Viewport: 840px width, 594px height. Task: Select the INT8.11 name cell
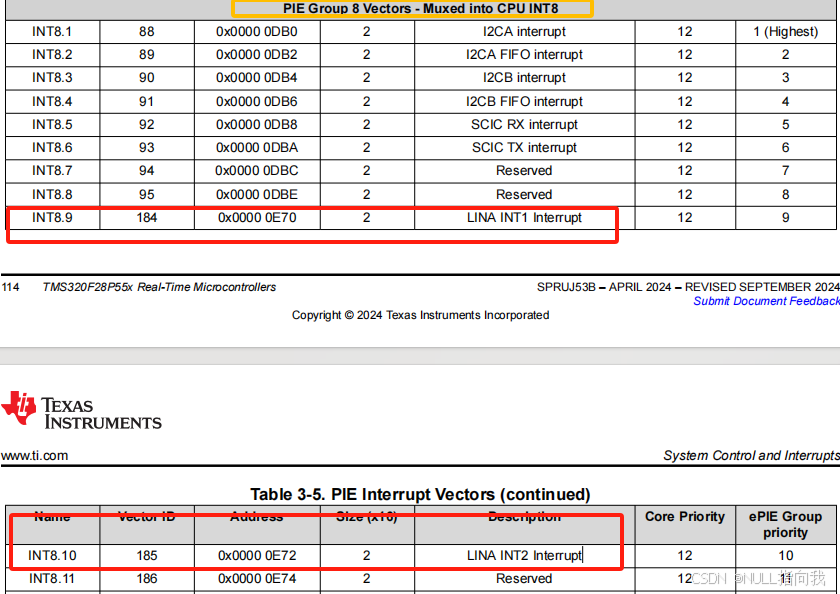click(x=52, y=578)
